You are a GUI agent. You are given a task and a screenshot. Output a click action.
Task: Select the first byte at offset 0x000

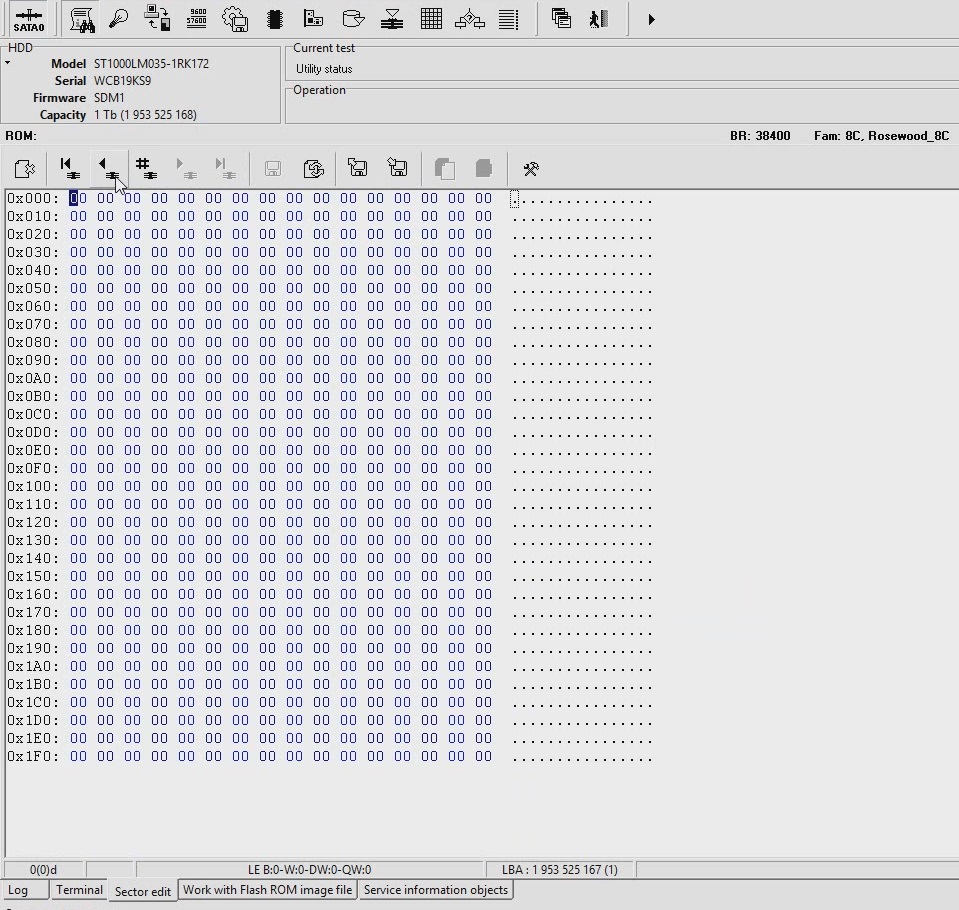click(78, 198)
